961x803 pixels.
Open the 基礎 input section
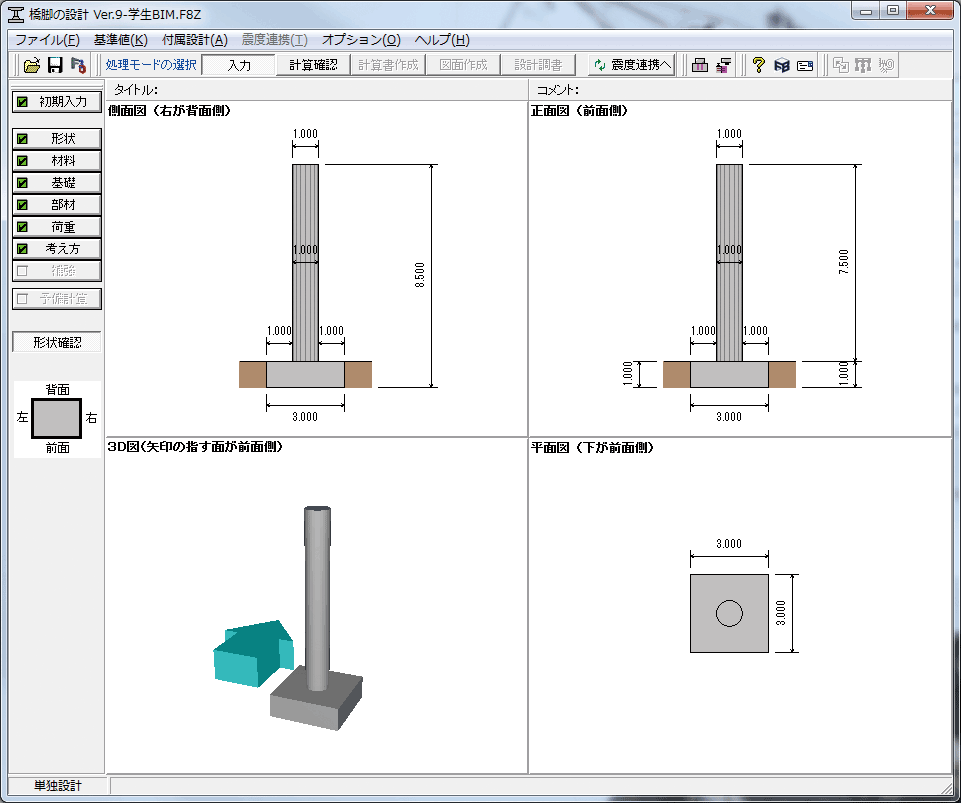pyautogui.click(x=57, y=183)
